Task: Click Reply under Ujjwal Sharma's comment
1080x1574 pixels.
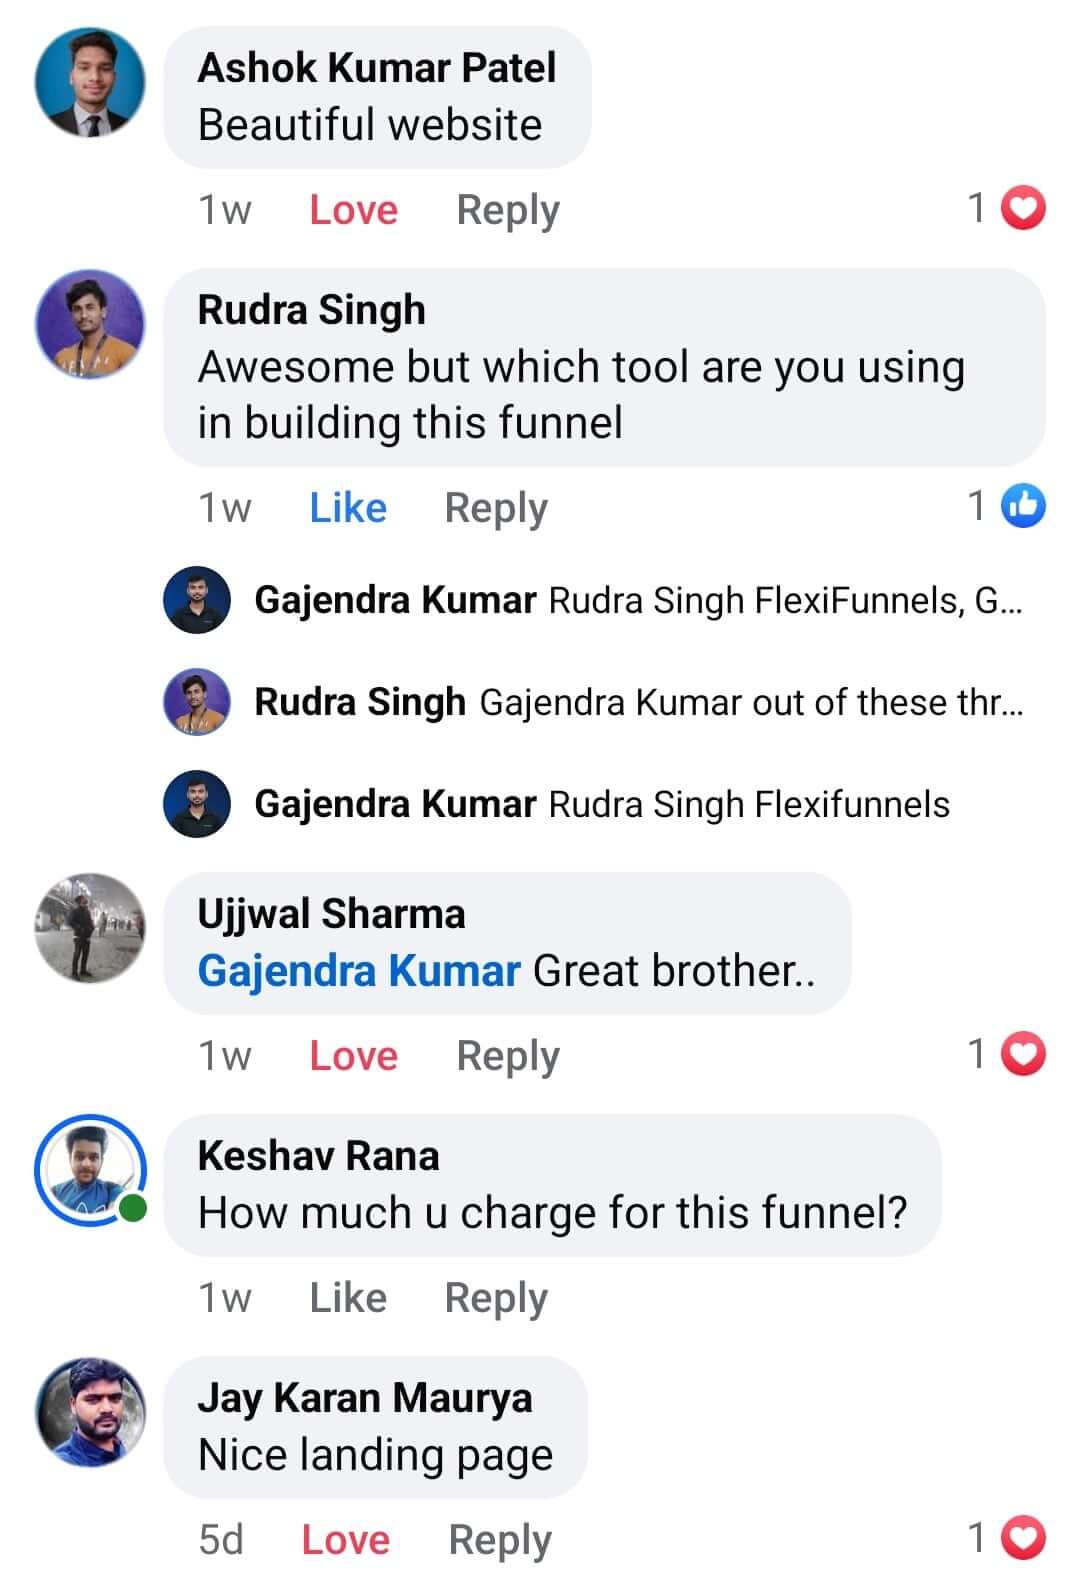Action: (506, 1054)
